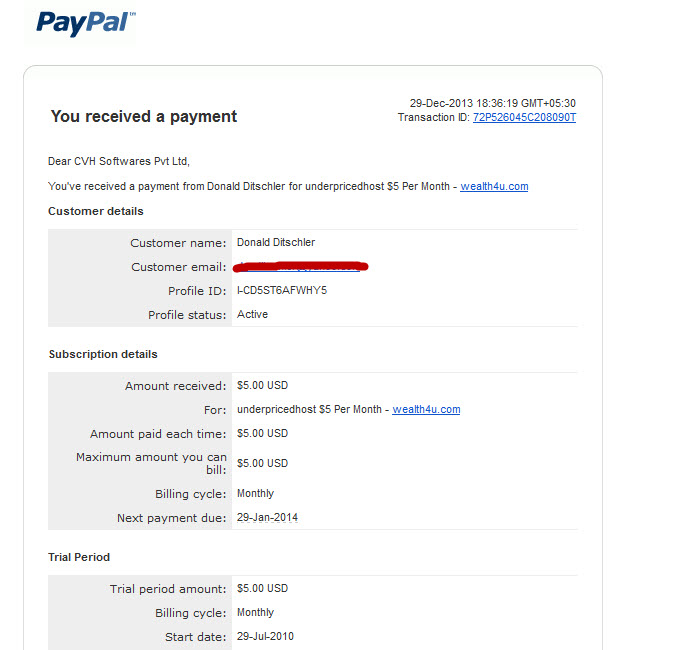Click the Trial period amount $5.00 USD
The width and height of the screenshot is (687, 650).
[x=262, y=588]
